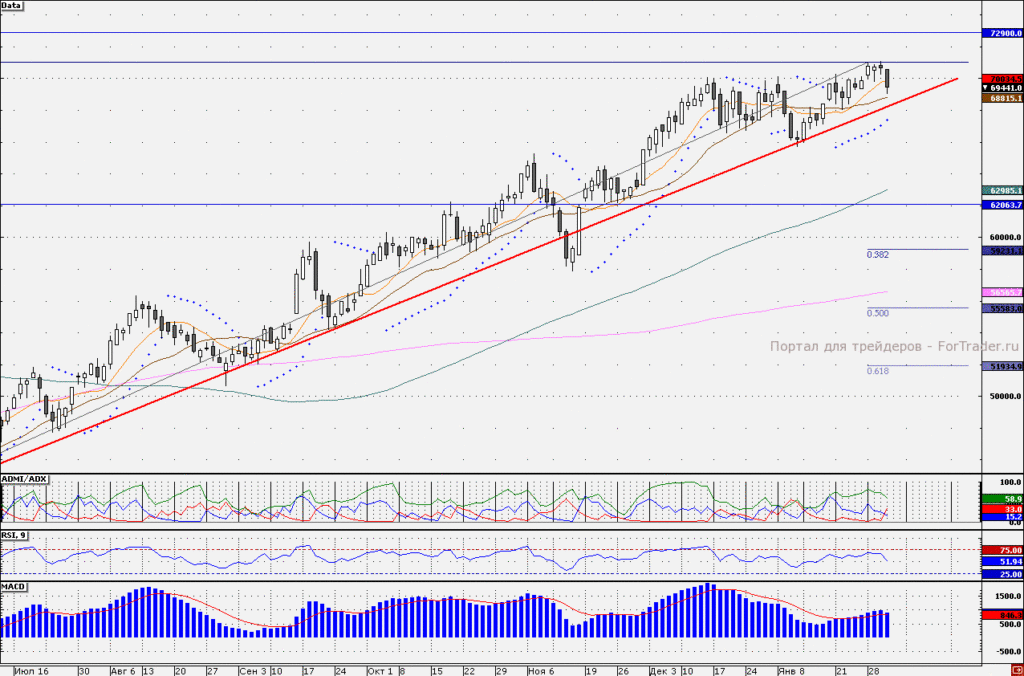Image resolution: width=1024 pixels, height=676 pixels.
Task: Open the MACD indicator label
Action: (13, 587)
